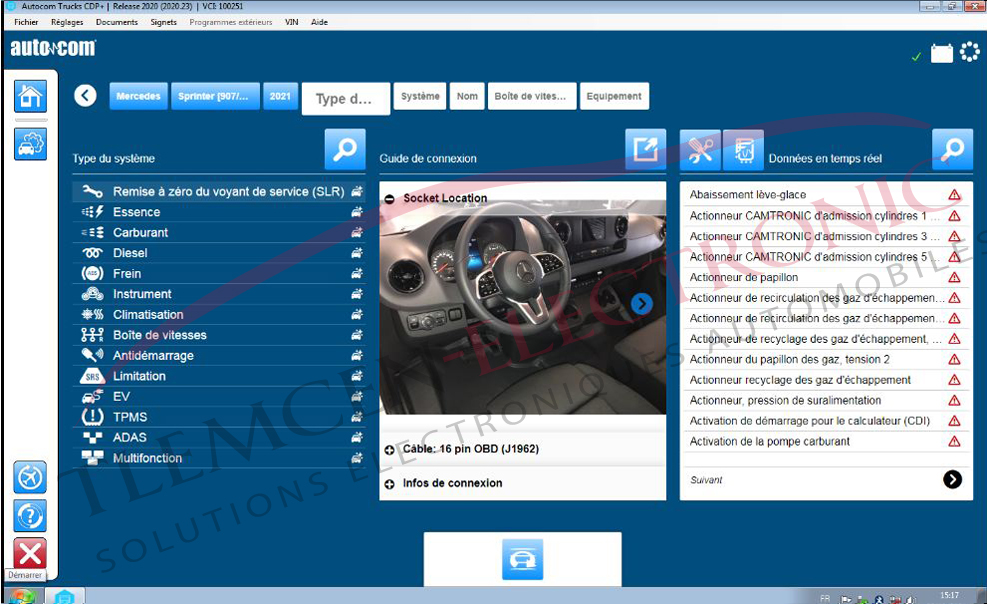Click vehicle icon at end of Frein row
Viewport: 987px width, 604px height.
[x=357, y=274]
